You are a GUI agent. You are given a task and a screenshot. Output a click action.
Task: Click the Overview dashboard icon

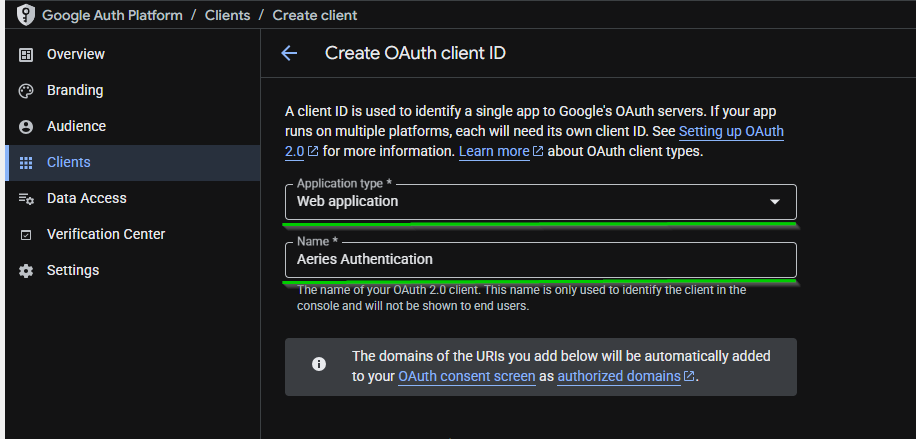pos(26,54)
